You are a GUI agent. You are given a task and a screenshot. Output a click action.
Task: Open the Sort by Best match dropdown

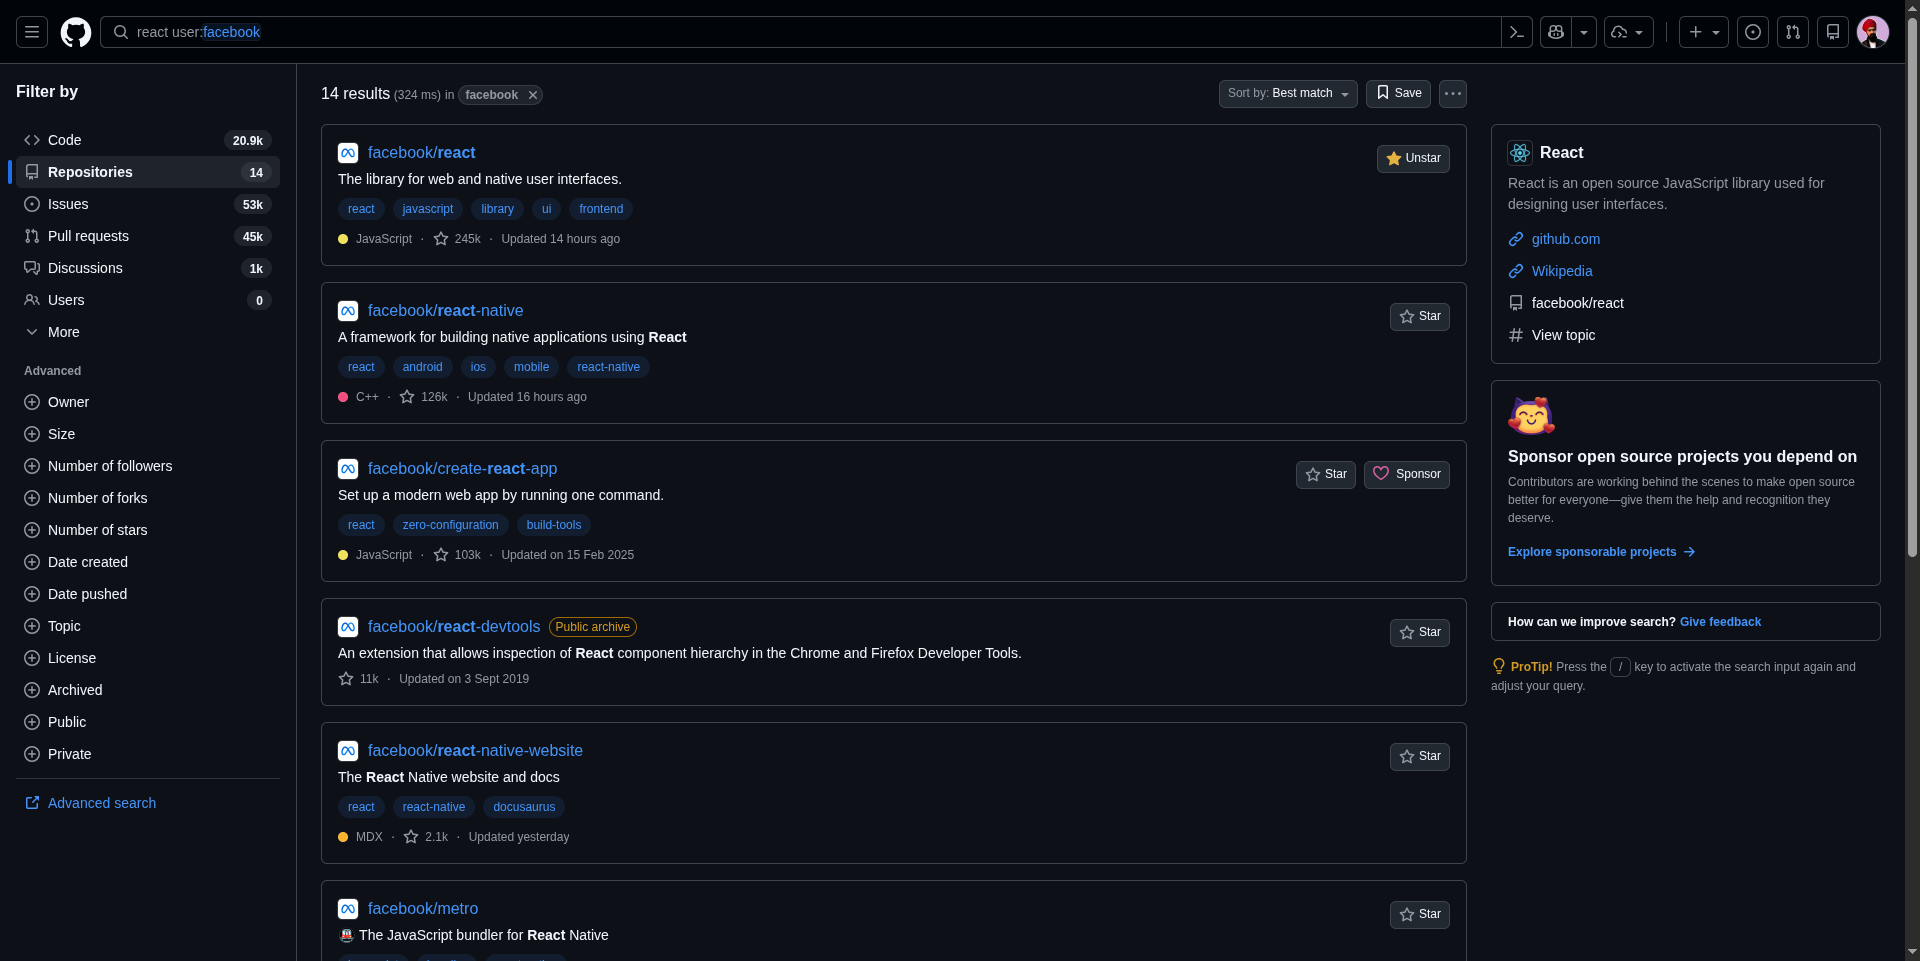point(1288,93)
